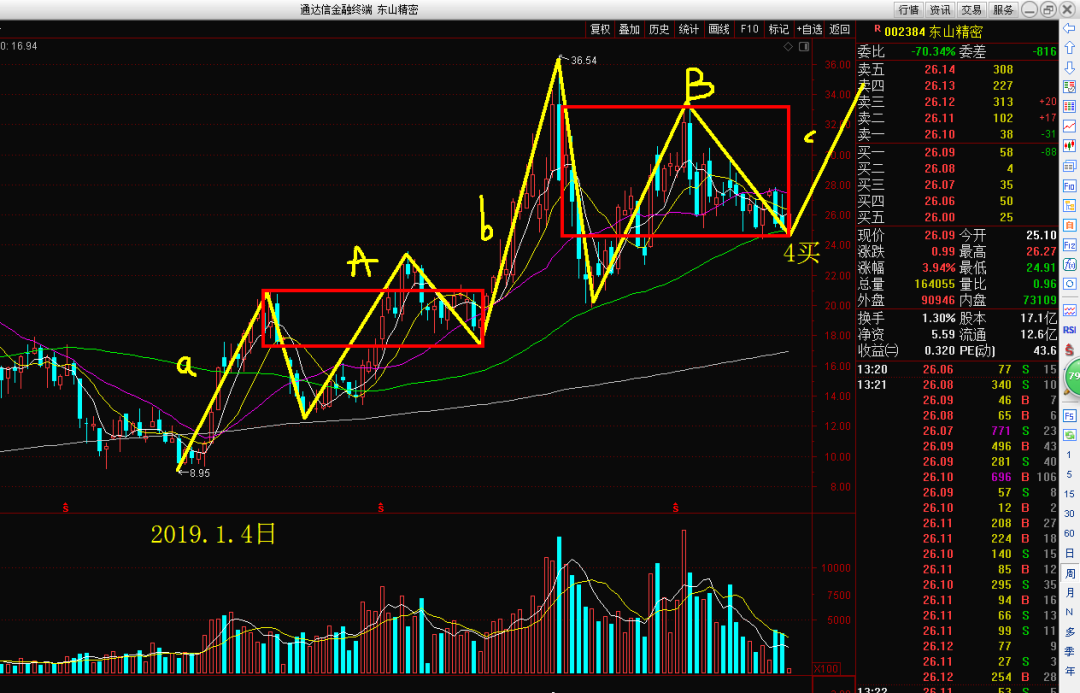Click the 画线 draw line toolbar button
This screenshot has width=1080, height=693.
719,29
